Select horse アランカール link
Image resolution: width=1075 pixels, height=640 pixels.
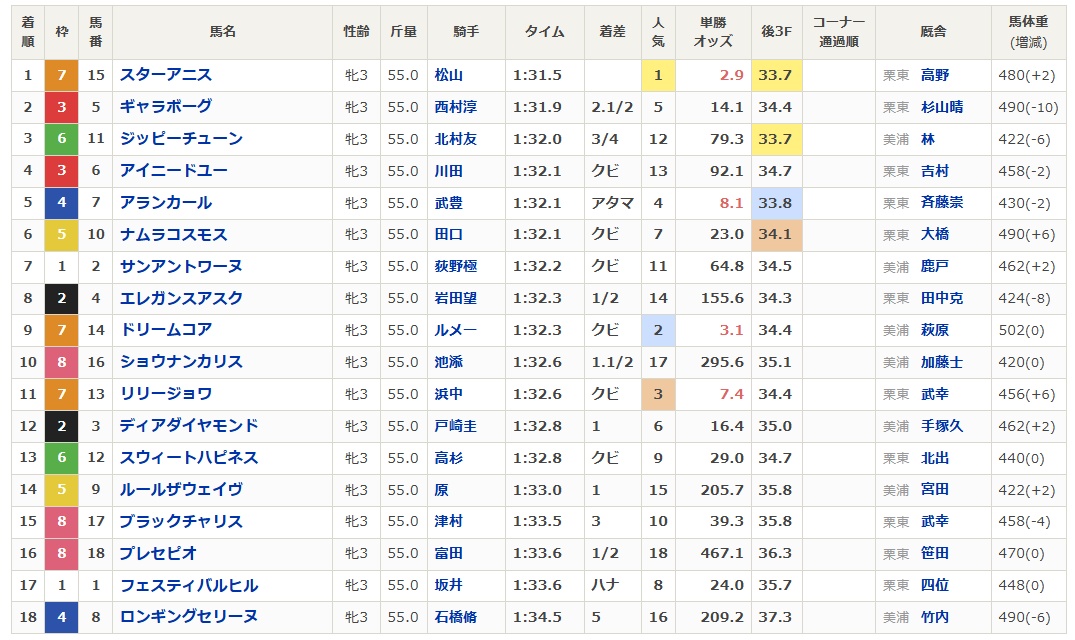point(166,203)
